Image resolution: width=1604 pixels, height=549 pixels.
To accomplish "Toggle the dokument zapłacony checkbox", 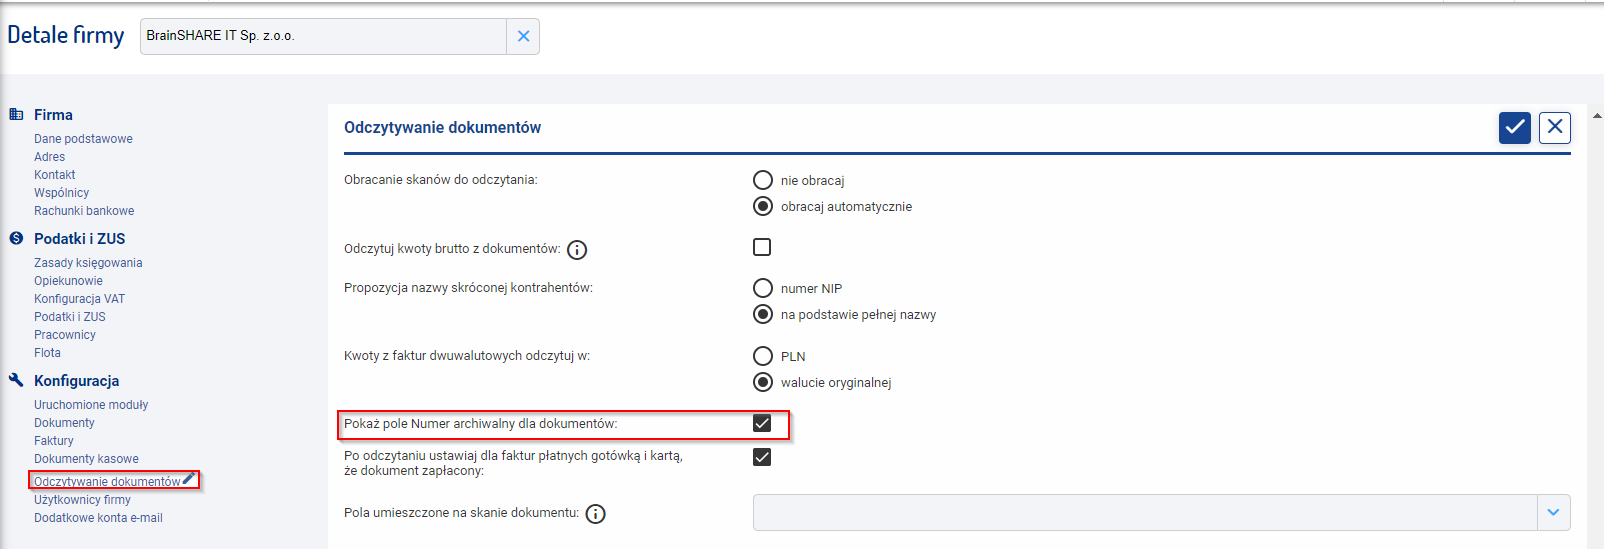I will [762, 457].
